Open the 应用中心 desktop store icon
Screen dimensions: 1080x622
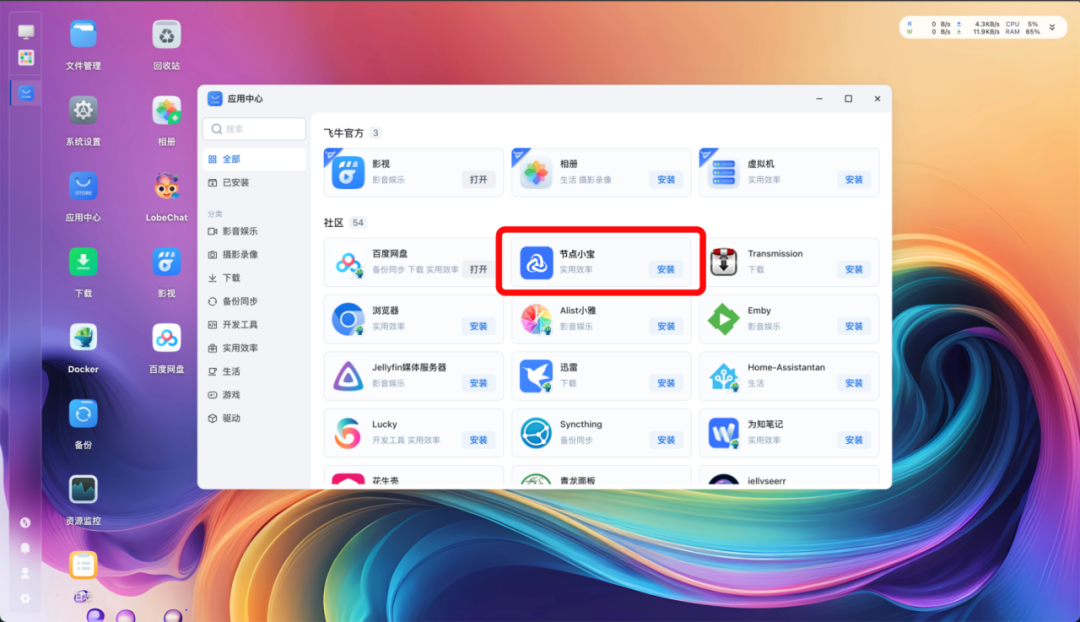83,187
